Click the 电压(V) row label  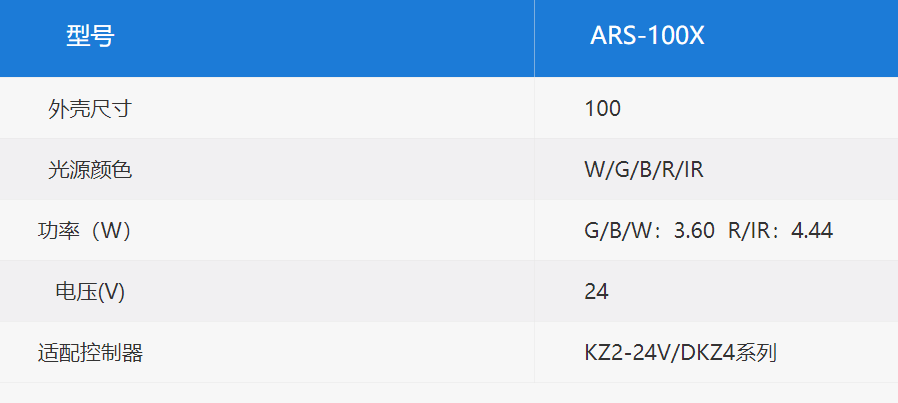tap(90, 292)
